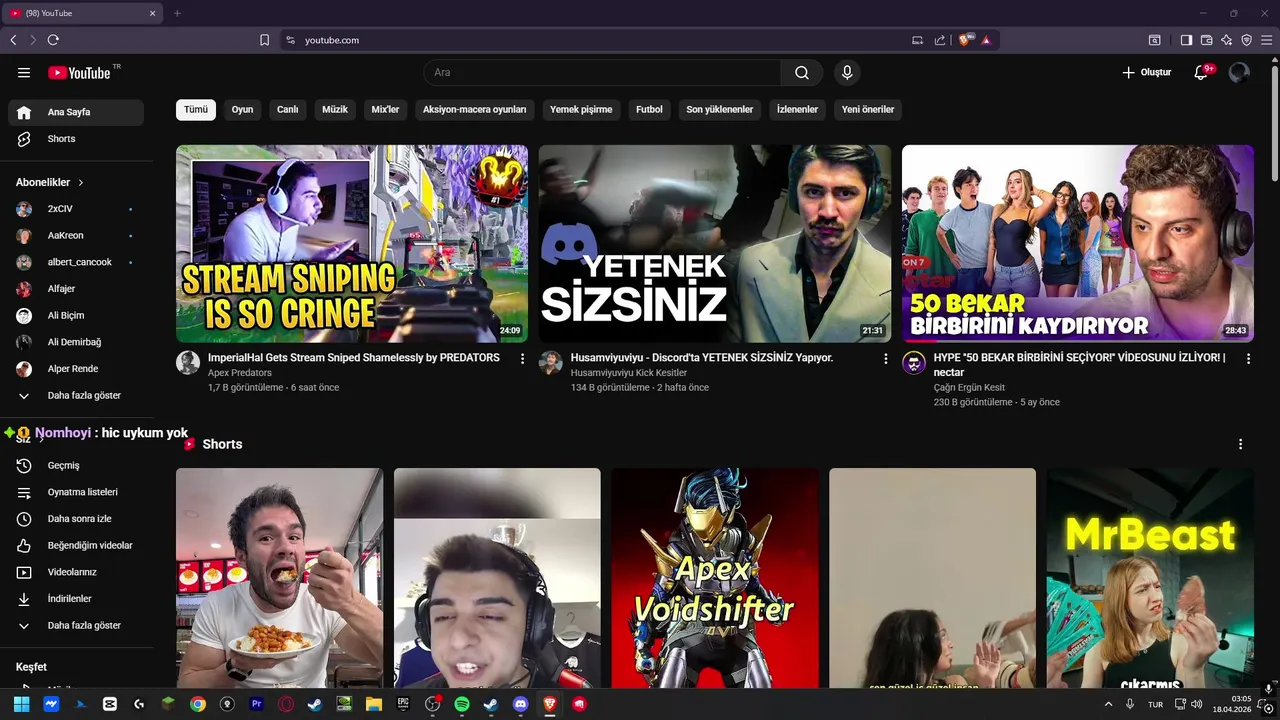Open İndirilenler downloads
This screenshot has height=720, width=1280.
76,599
